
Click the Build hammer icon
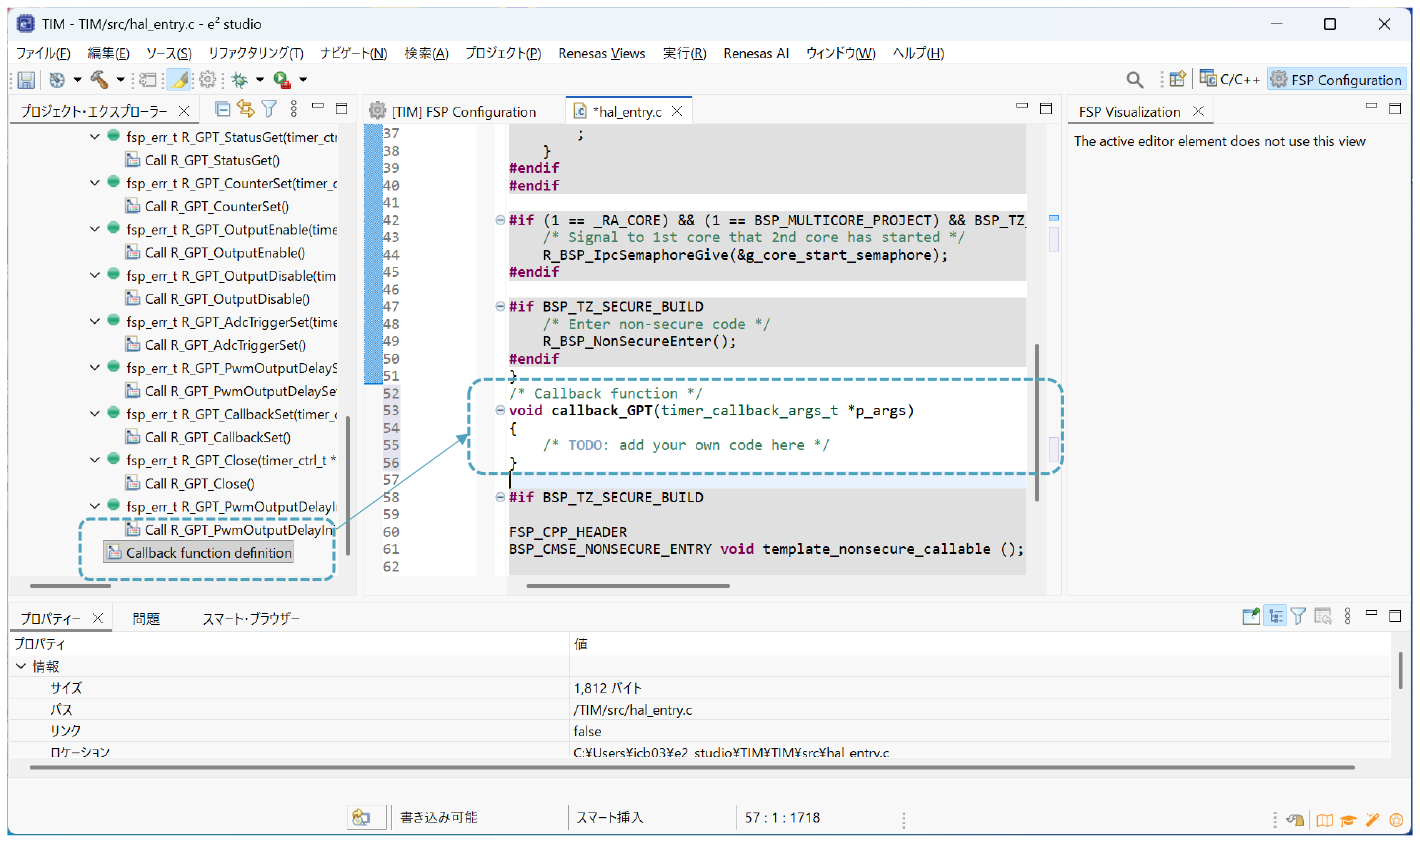click(x=99, y=80)
